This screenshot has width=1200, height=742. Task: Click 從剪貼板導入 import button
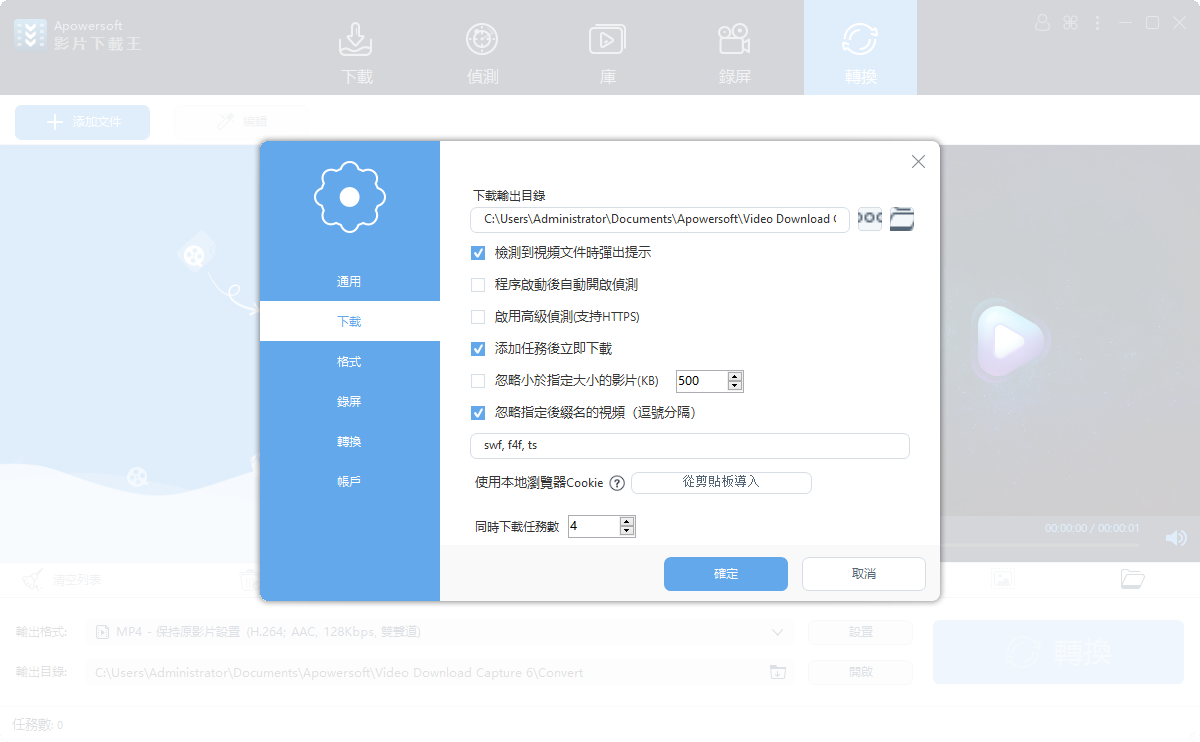point(721,482)
